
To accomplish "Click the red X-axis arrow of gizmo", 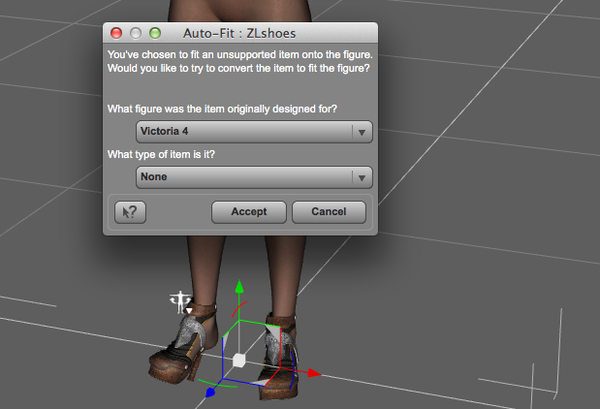I will (314, 373).
